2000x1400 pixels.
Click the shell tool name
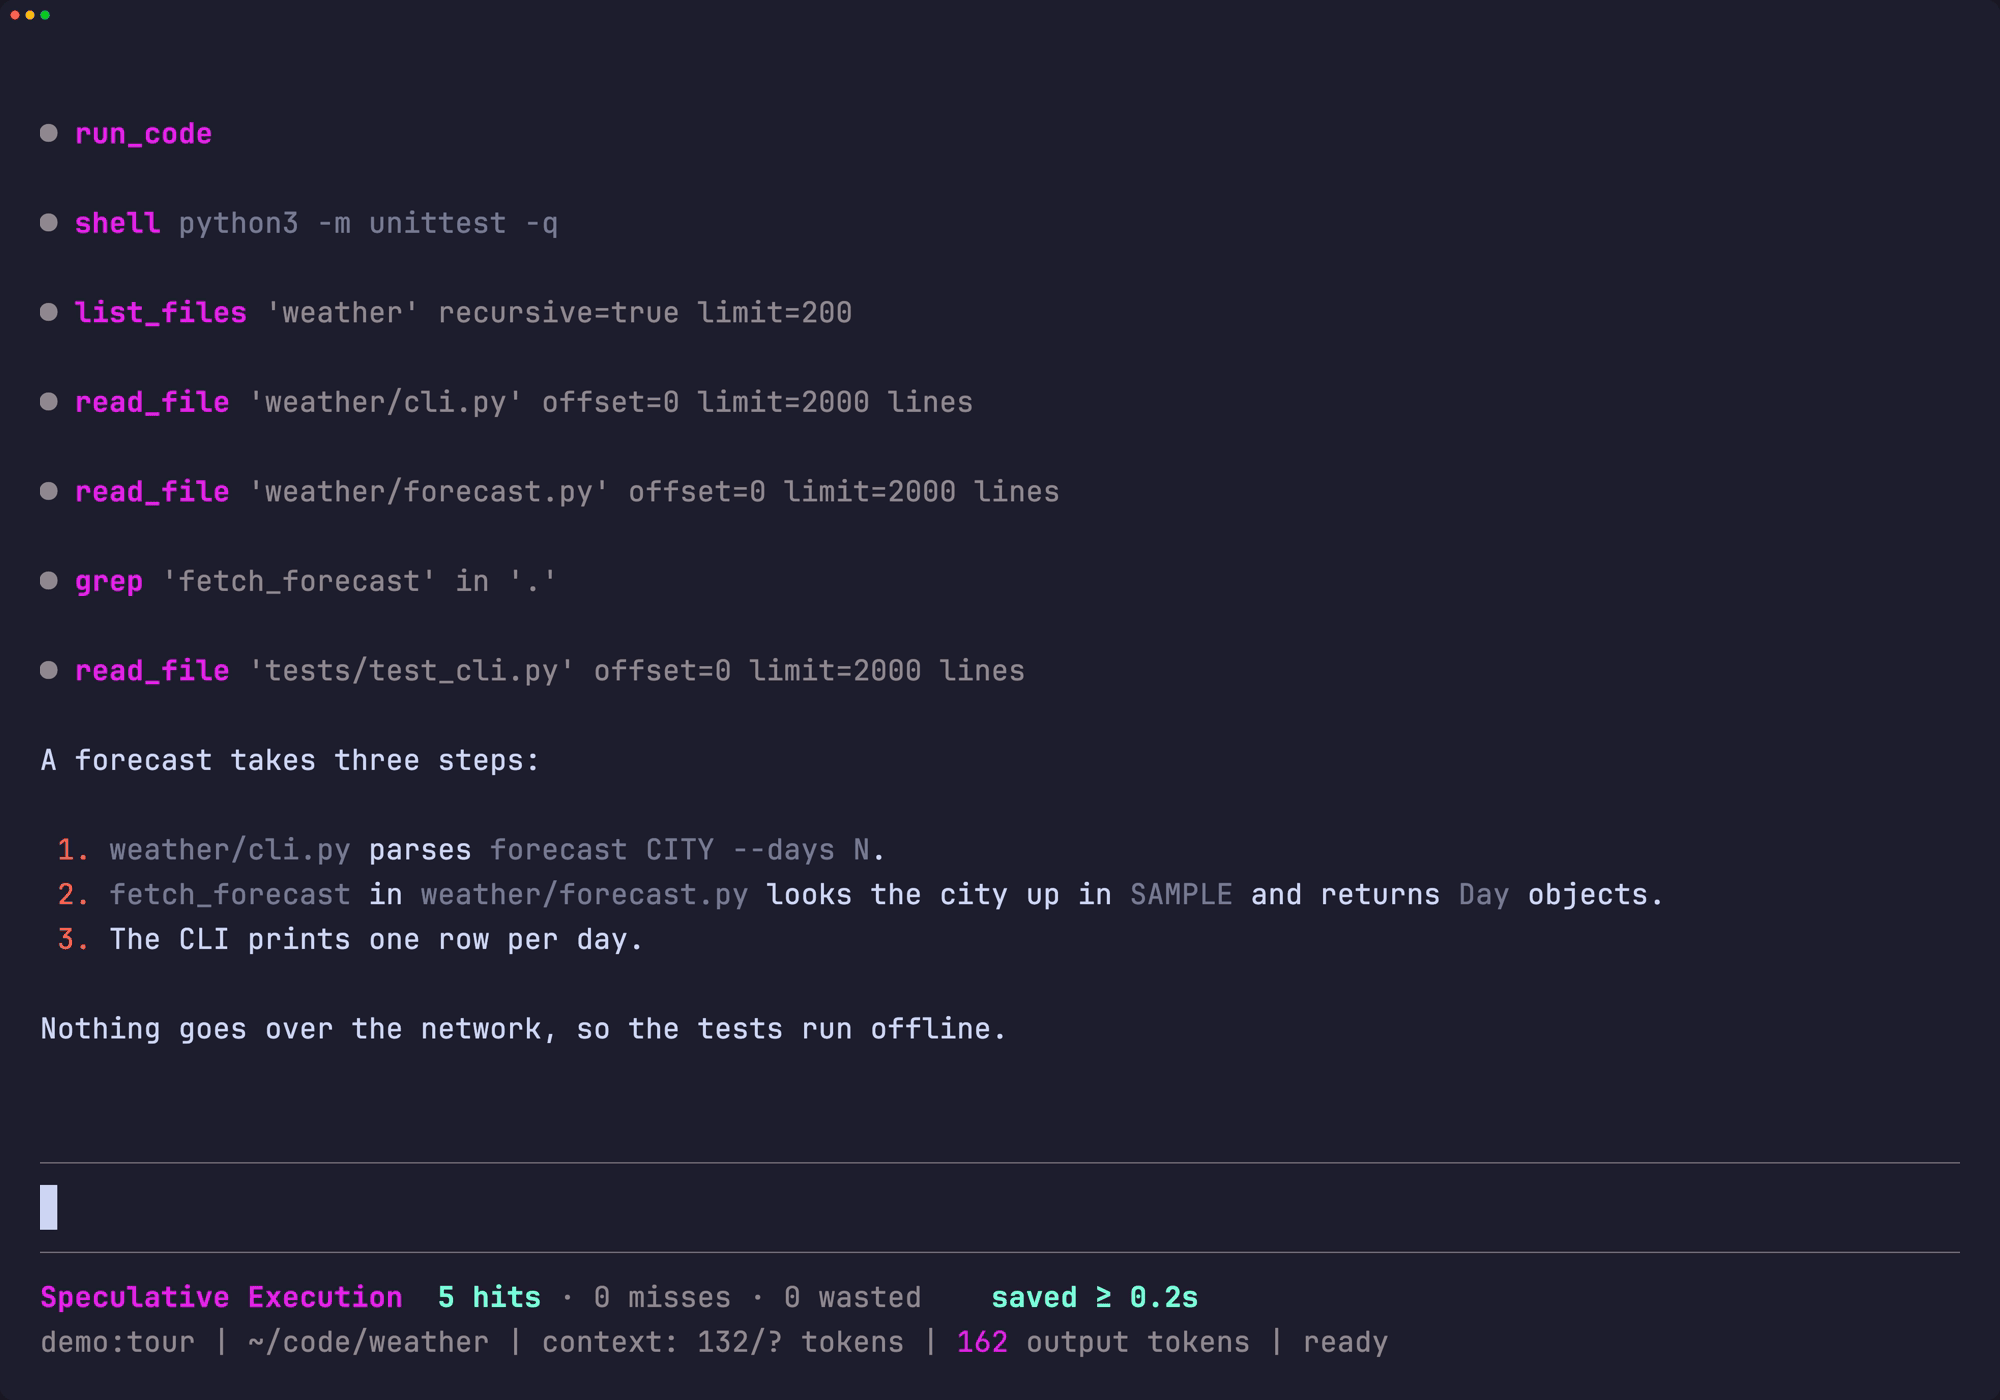click(117, 223)
